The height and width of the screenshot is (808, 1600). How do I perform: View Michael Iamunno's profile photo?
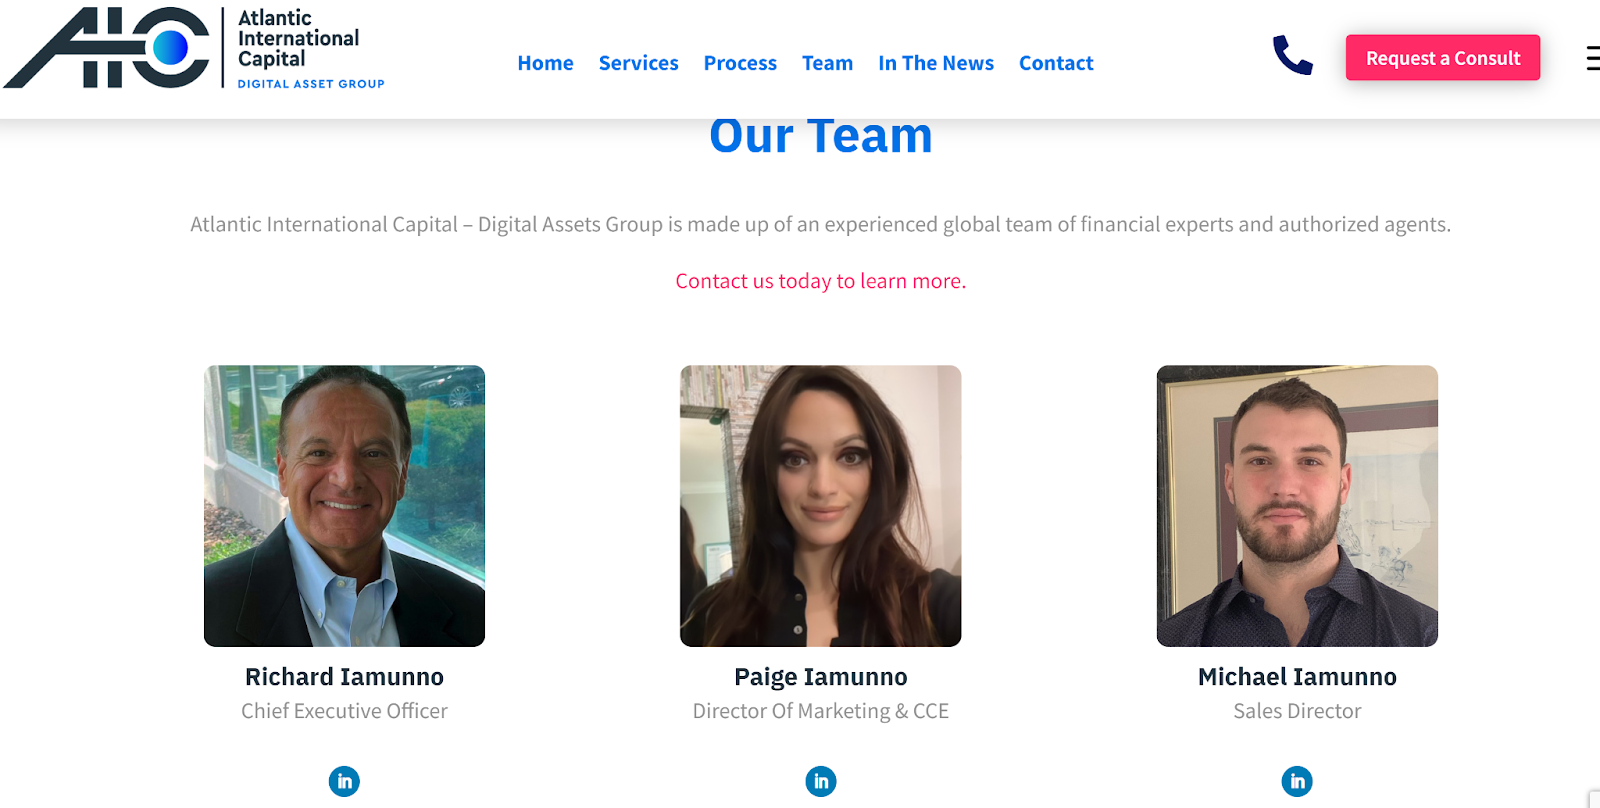pyautogui.click(x=1297, y=506)
